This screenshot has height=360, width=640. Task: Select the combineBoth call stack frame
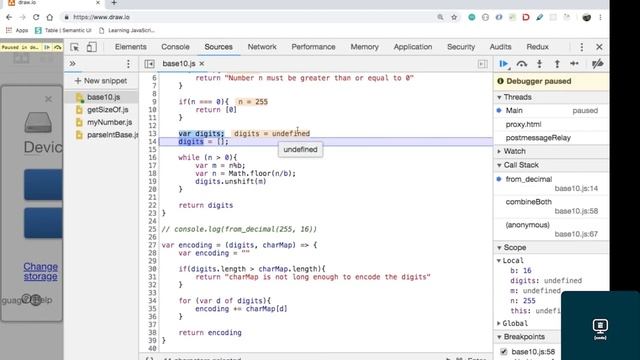pos(551,206)
